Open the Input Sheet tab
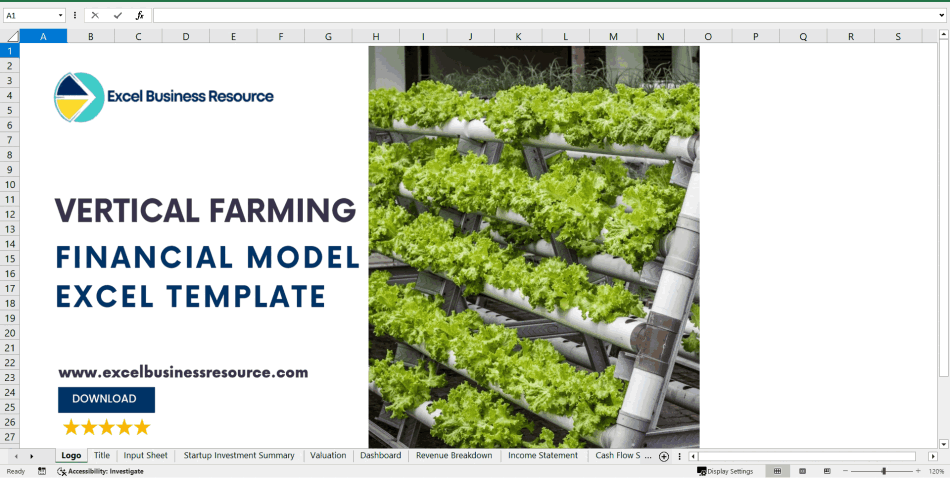Image resolution: width=950 pixels, height=478 pixels. 145,455
